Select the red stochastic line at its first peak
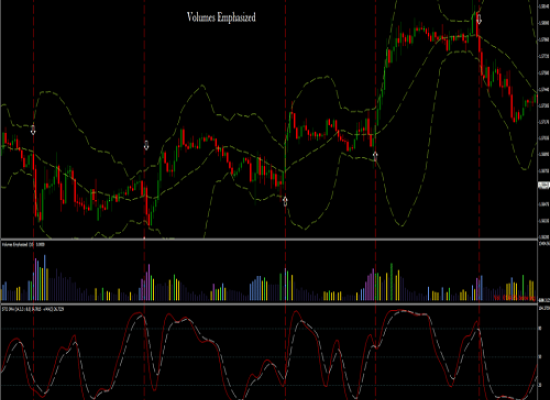Screen dimensions: 550x400 tap(15, 339)
